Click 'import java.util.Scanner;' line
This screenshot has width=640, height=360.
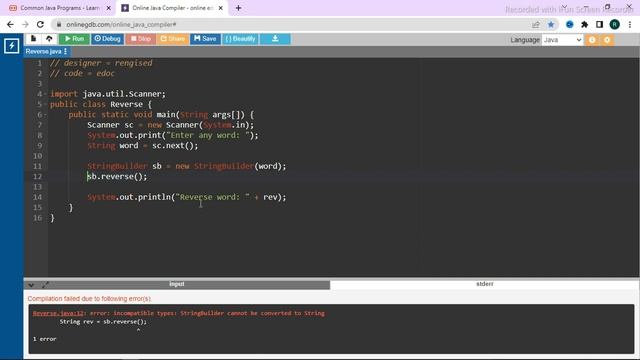108,94
